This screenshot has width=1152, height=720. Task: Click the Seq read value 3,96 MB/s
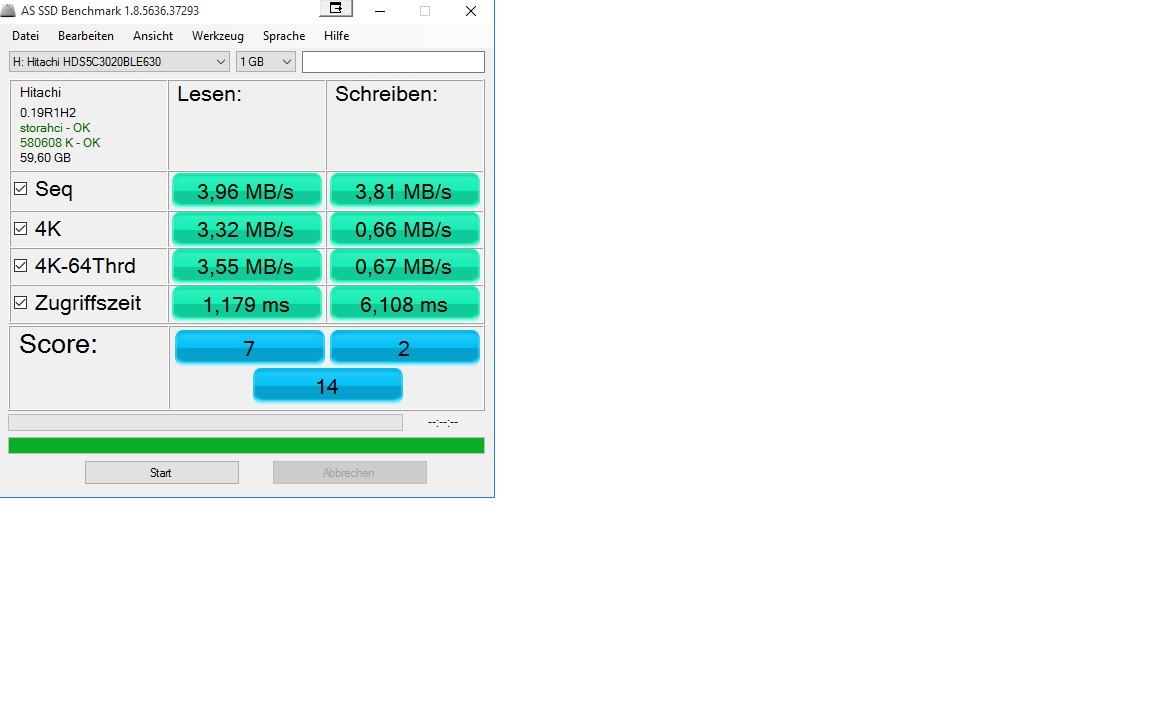[x=247, y=191]
